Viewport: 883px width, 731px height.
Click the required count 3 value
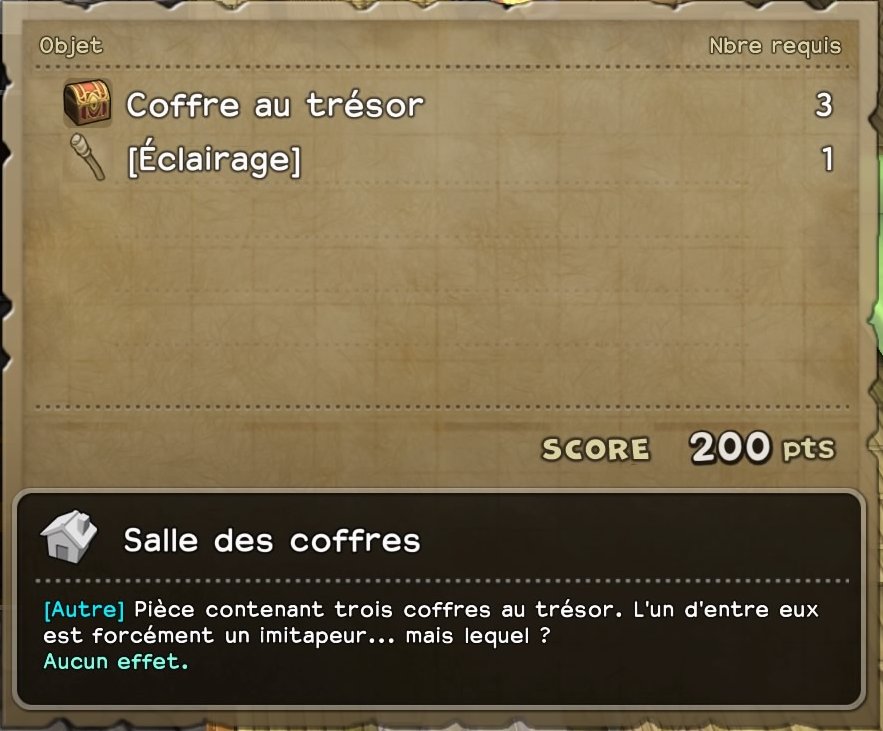point(823,105)
